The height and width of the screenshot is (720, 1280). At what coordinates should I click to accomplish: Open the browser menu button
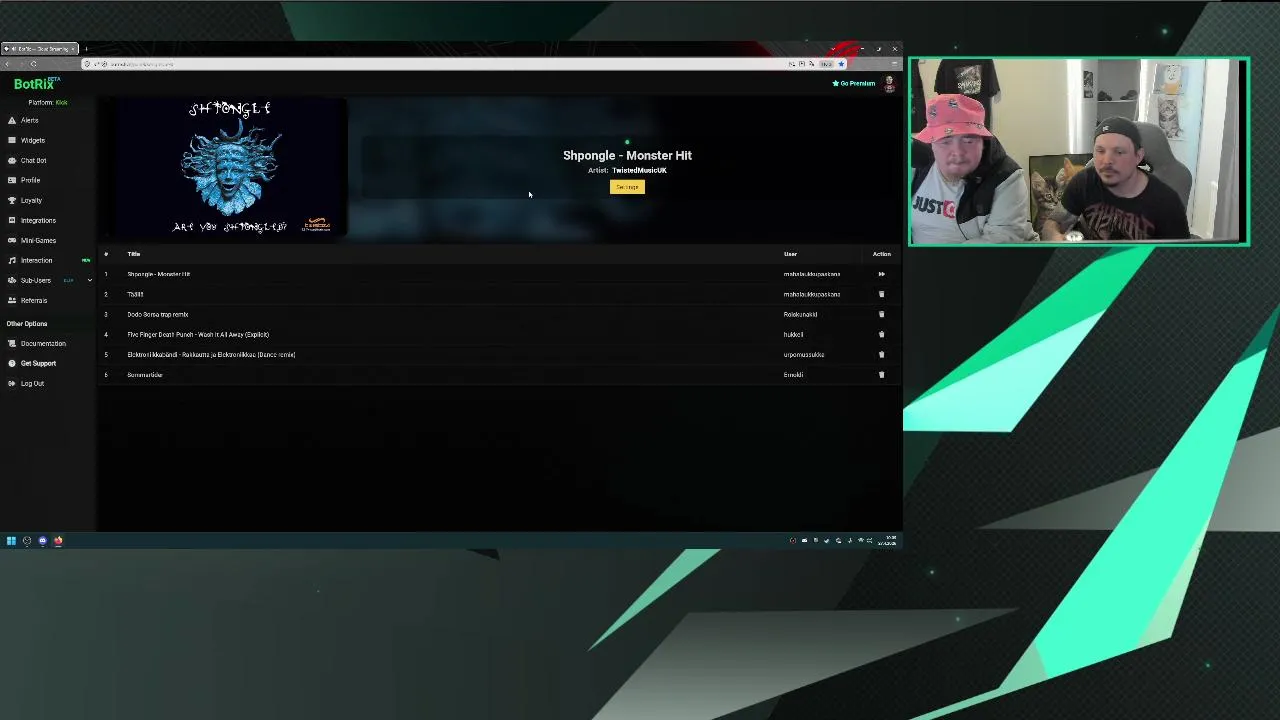[x=894, y=64]
